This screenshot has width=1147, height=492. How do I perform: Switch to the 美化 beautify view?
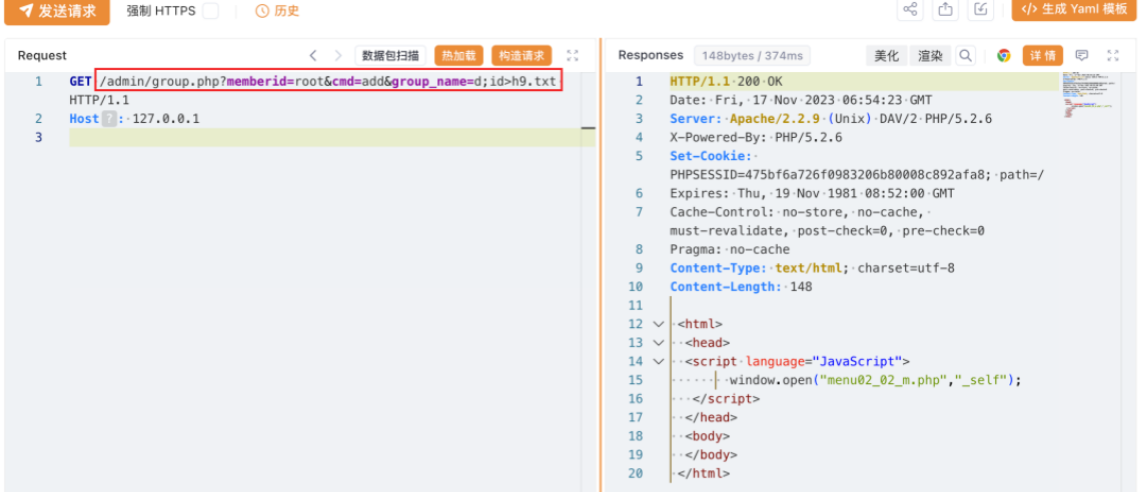pyautogui.click(x=887, y=56)
